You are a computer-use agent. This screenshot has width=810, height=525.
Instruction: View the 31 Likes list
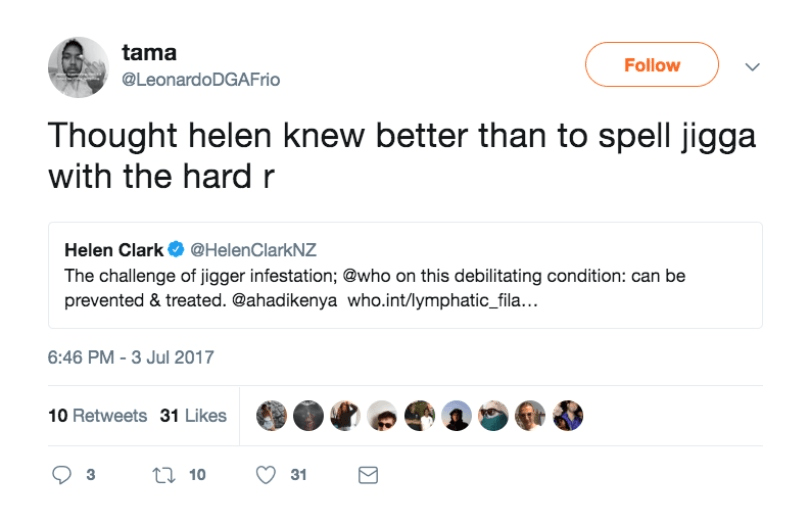(193, 416)
